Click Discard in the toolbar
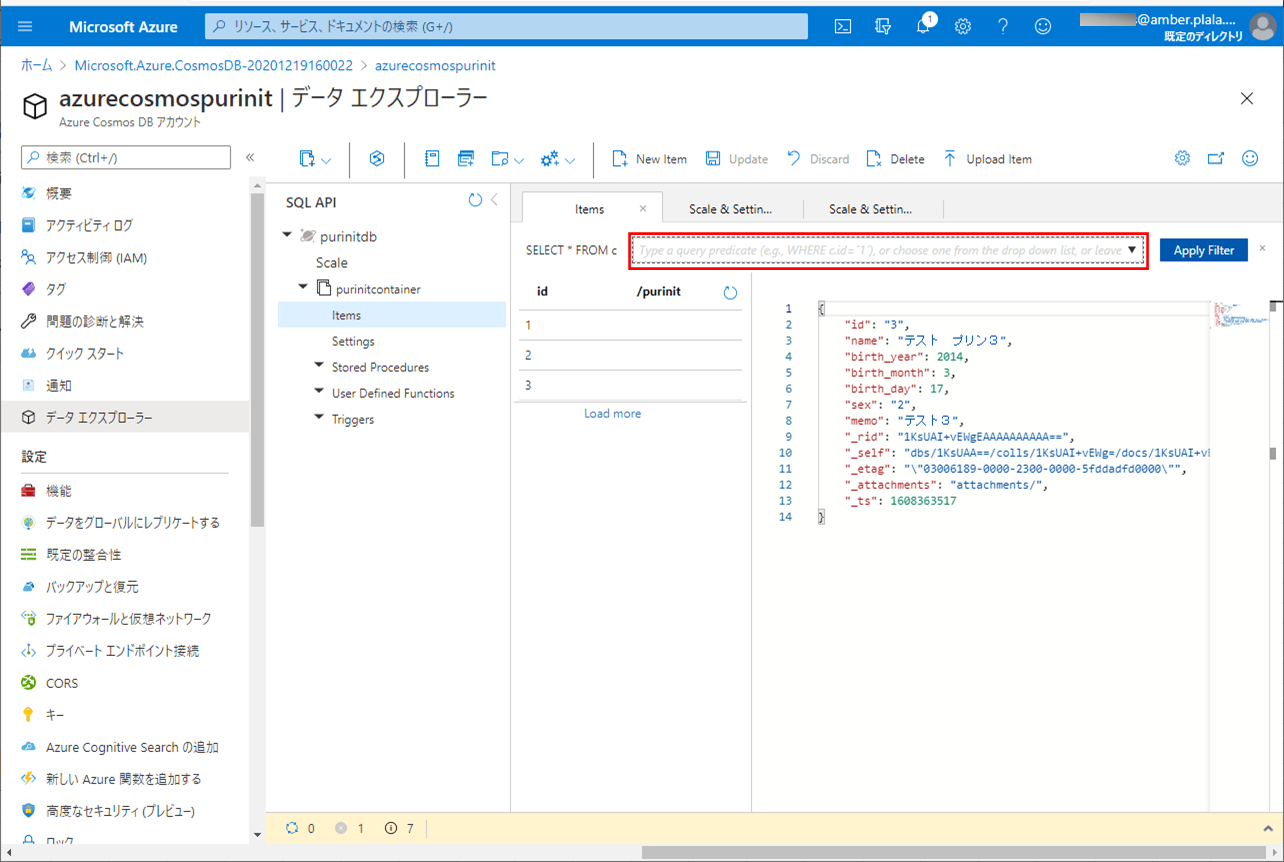 coord(818,159)
